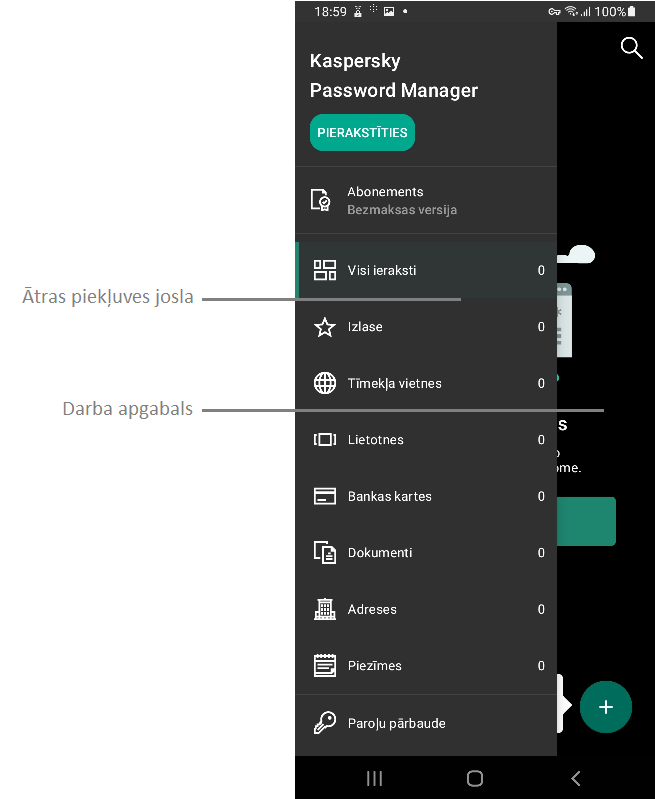The height and width of the screenshot is (799, 655).
Task: Tap the Dokumenti document icon
Action: (325, 553)
